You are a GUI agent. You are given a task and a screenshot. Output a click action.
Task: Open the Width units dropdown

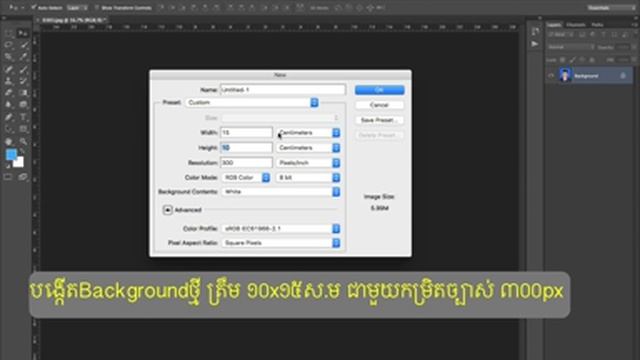308,133
